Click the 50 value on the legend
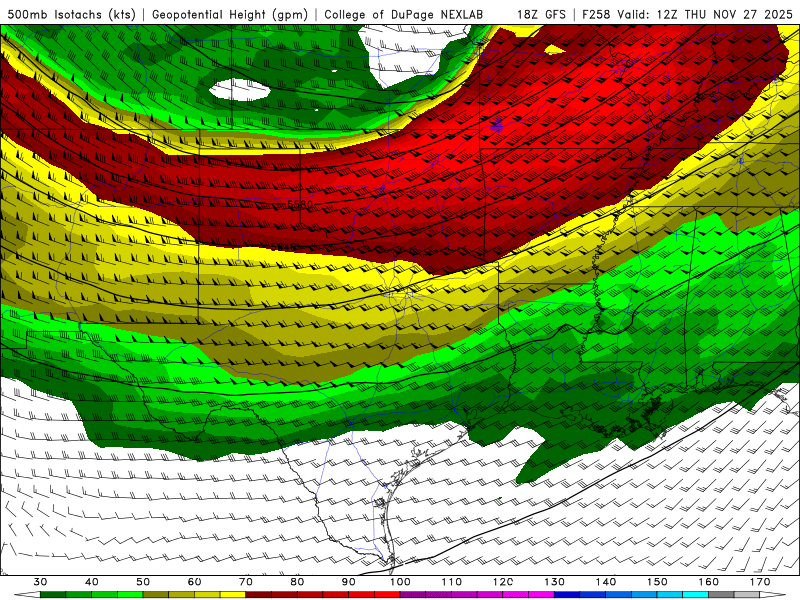The width and height of the screenshot is (800, 600). (x=143, y=582)
